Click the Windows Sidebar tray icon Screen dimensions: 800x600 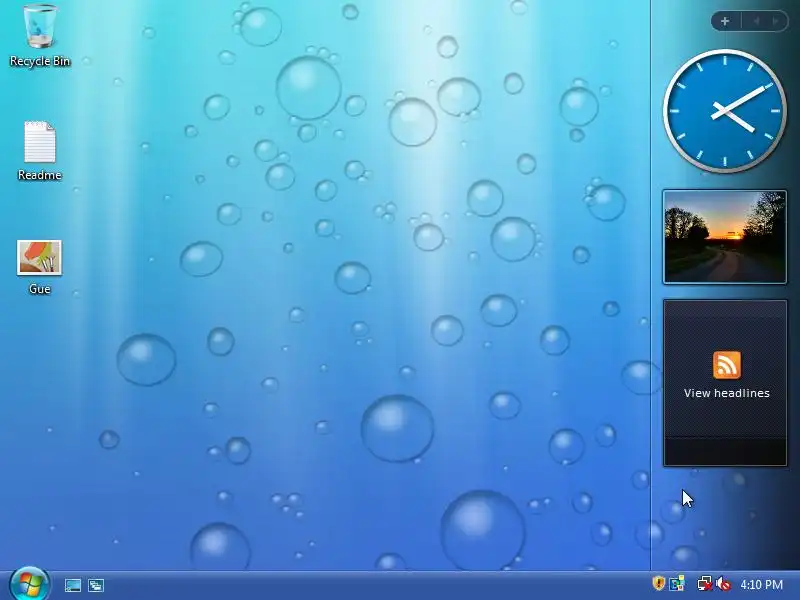coord(677,583)
